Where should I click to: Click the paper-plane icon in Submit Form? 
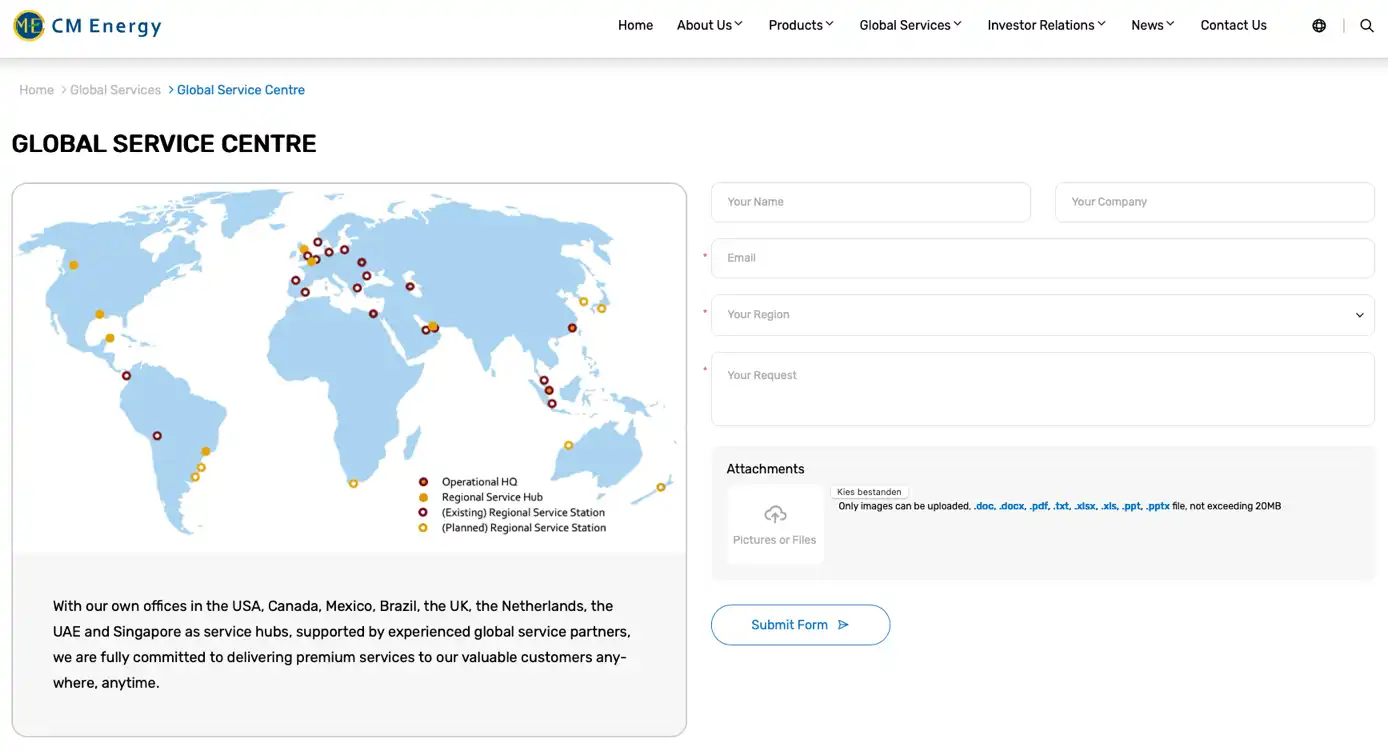843,625
